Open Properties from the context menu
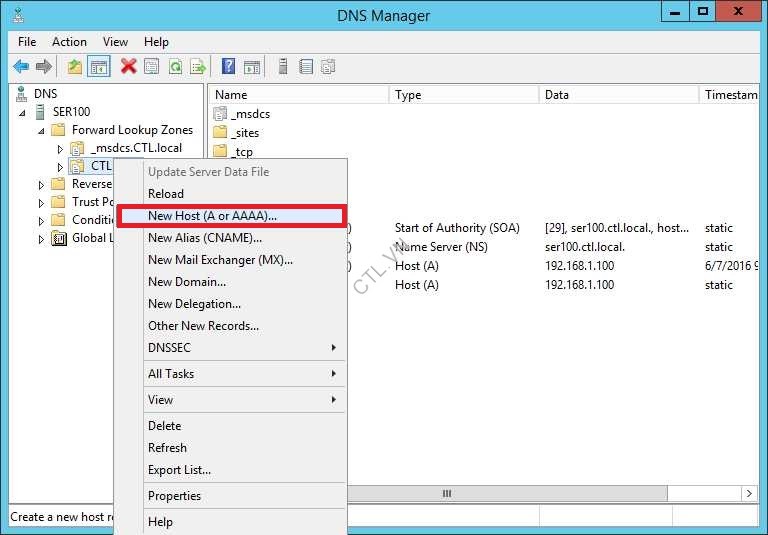Screen dimensions: 768x535 (x=231, y=496)
